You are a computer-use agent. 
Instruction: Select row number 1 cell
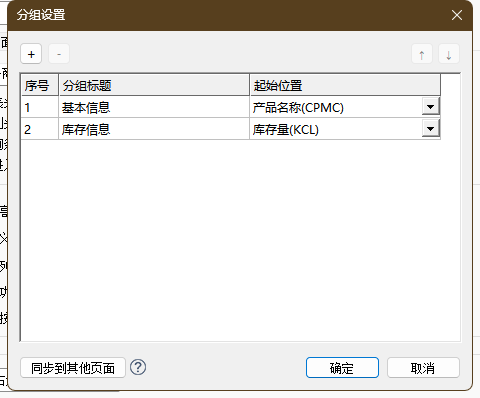(x=40, y=107)
